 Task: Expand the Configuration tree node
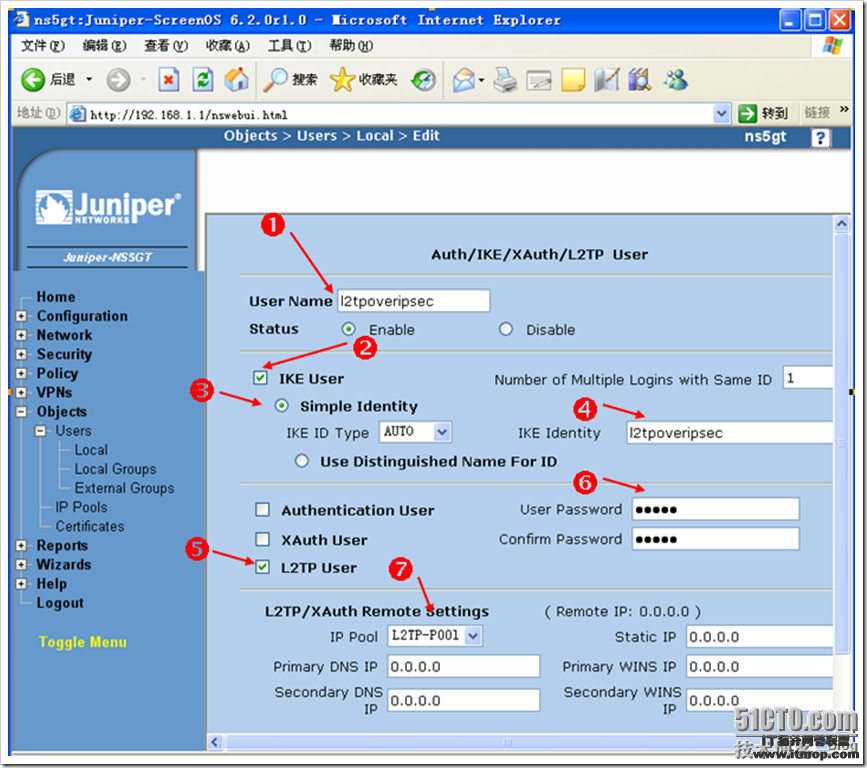point(21,316)
